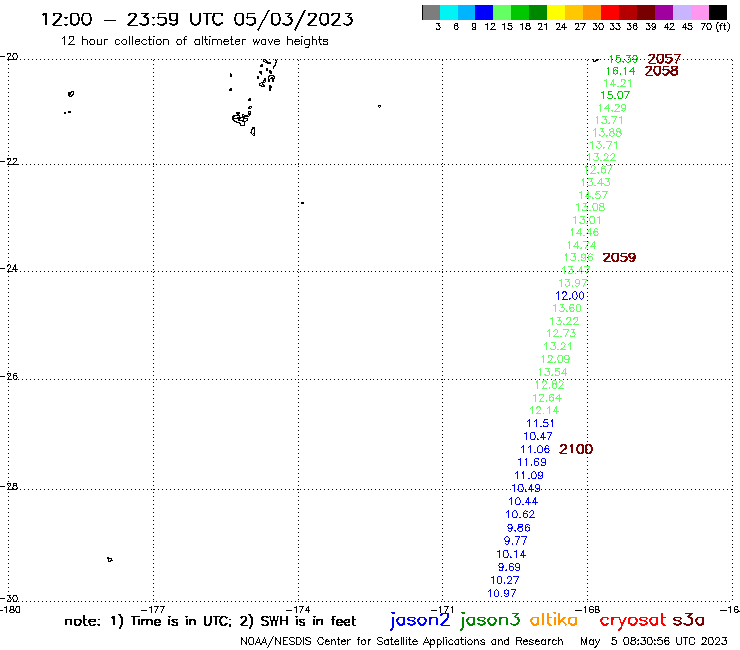
Task: Select the pure blue swatch in the legend
Action: [x=485, y=12]
